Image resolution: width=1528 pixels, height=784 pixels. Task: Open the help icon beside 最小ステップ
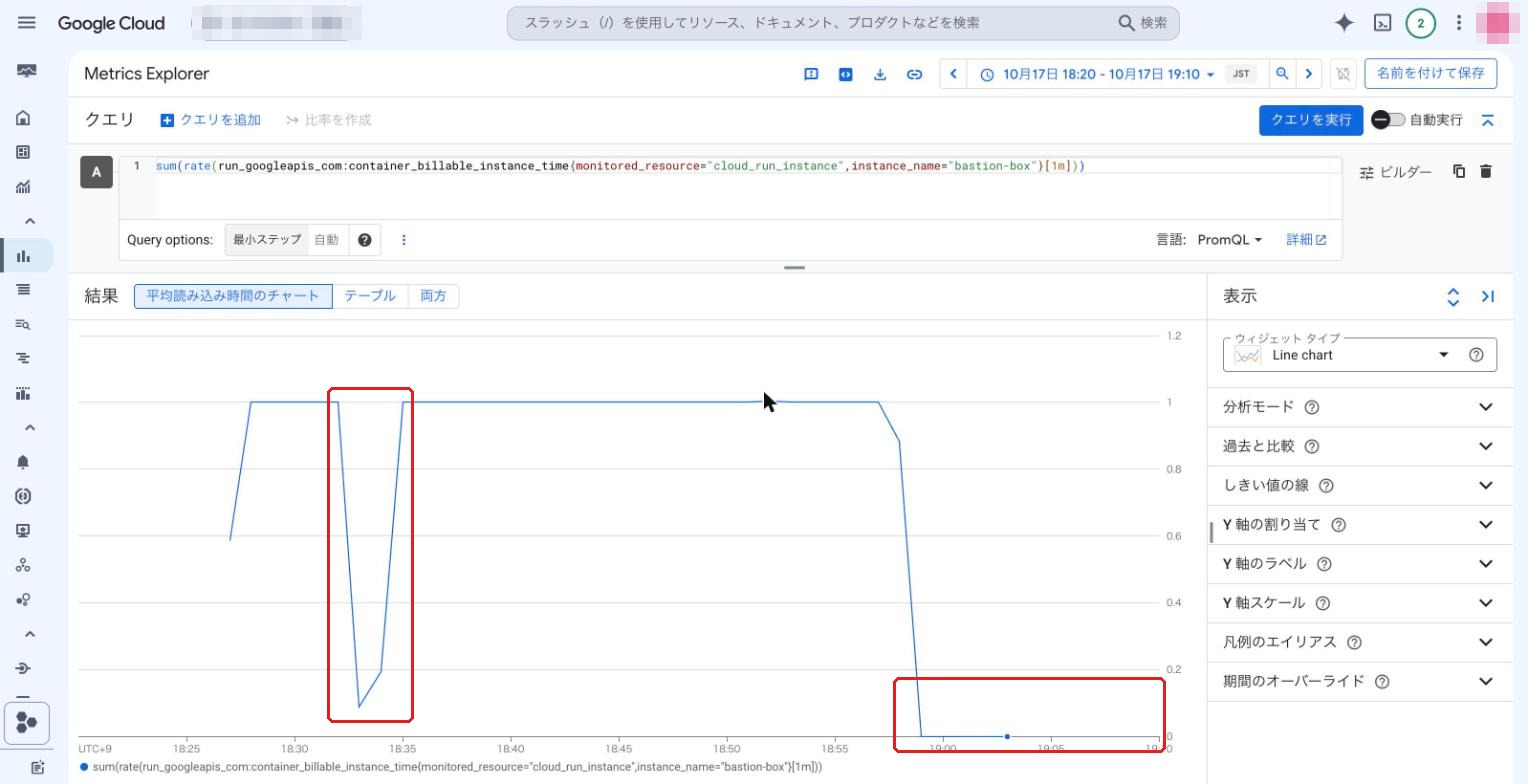tap(364, 240)
